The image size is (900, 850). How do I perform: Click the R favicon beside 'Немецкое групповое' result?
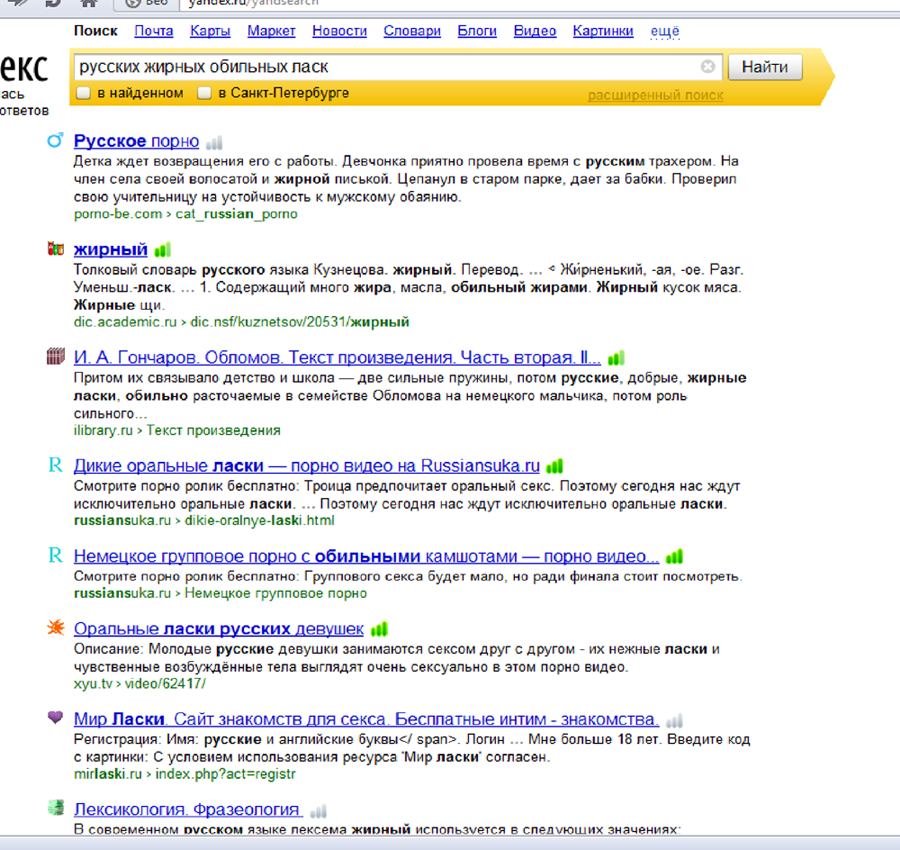tap(55, 554)
